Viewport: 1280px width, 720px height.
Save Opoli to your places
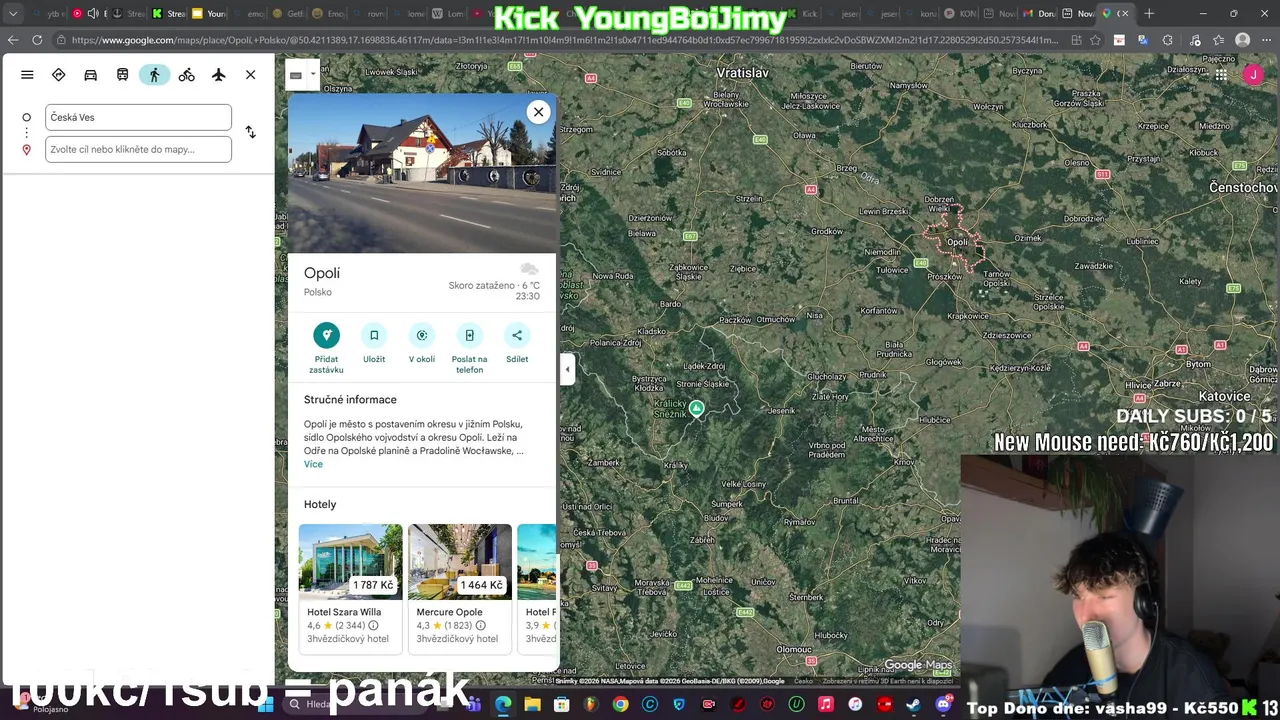[x=374, y=342]
